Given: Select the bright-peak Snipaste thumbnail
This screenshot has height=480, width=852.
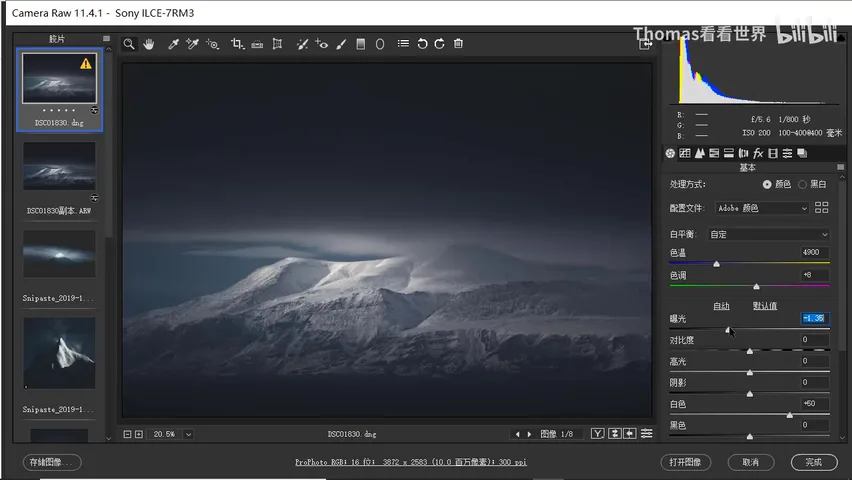Looking at the screenshot, I should 59,254.
